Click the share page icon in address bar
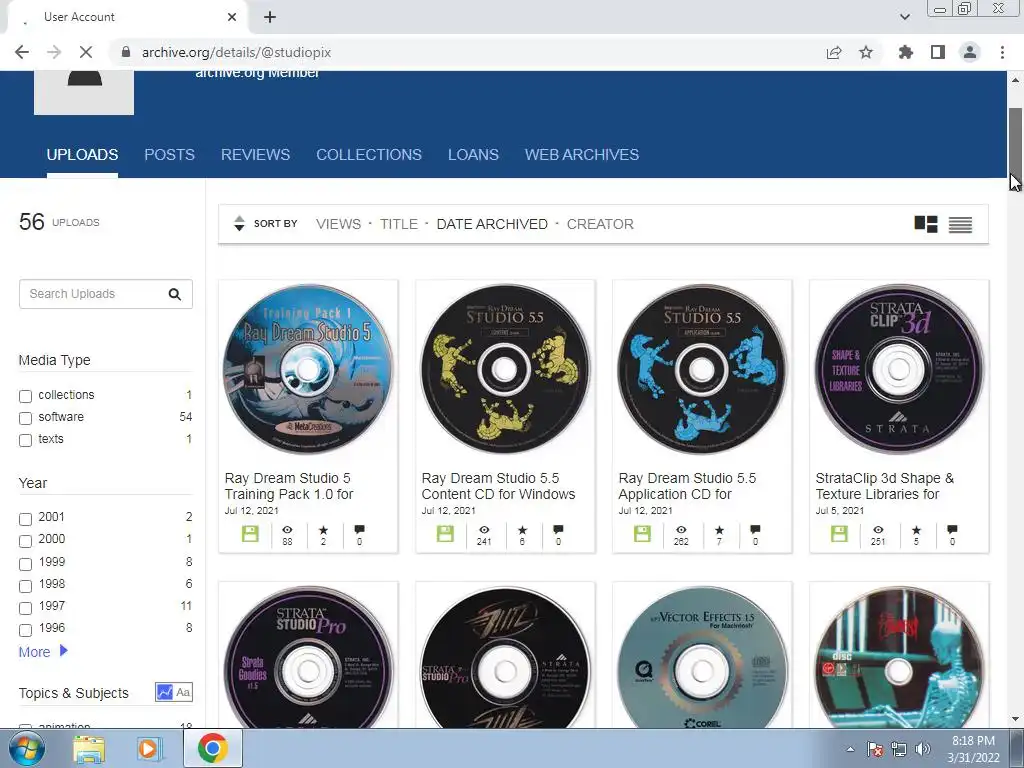Viewport: 1024px width, 768px height. pos(833,52)
